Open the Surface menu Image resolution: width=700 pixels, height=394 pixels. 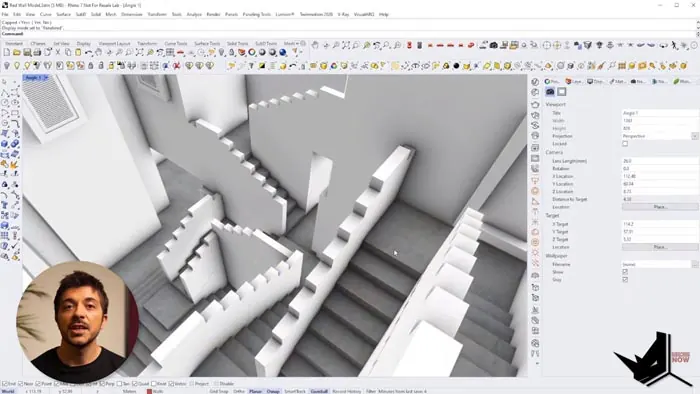point(63,14)
